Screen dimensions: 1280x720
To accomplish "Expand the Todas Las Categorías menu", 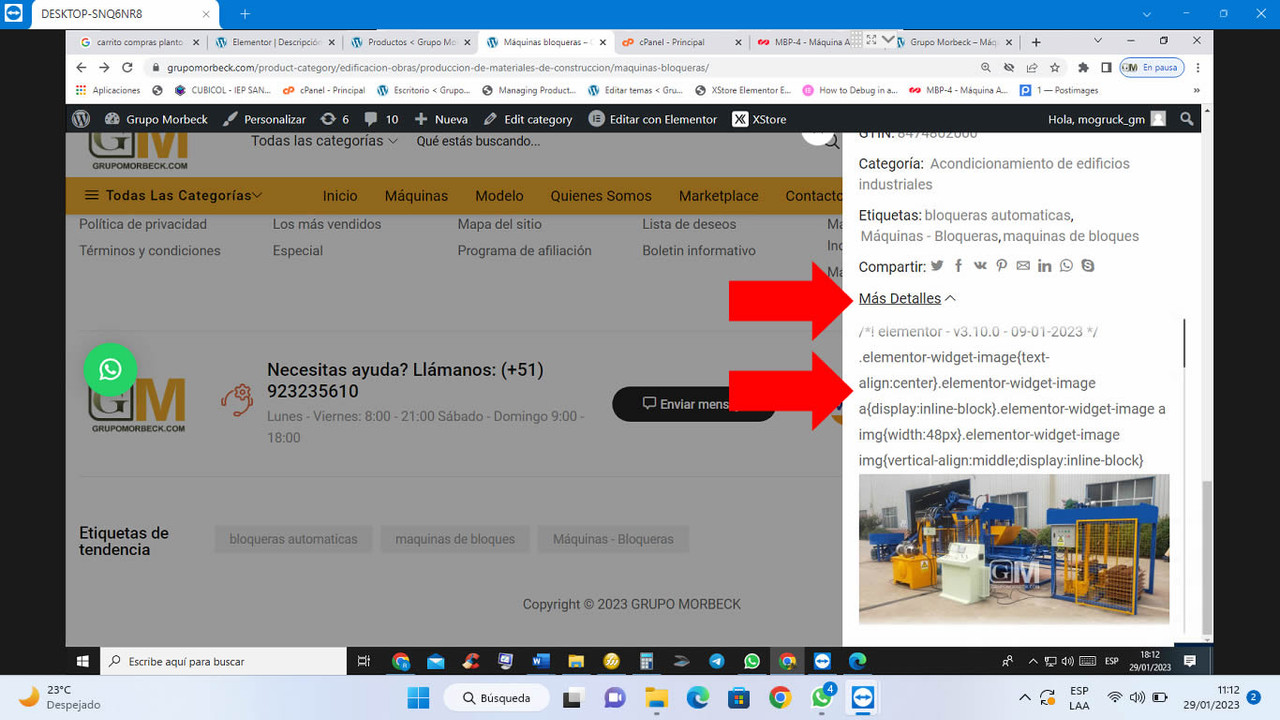I will tap(173, 196).
